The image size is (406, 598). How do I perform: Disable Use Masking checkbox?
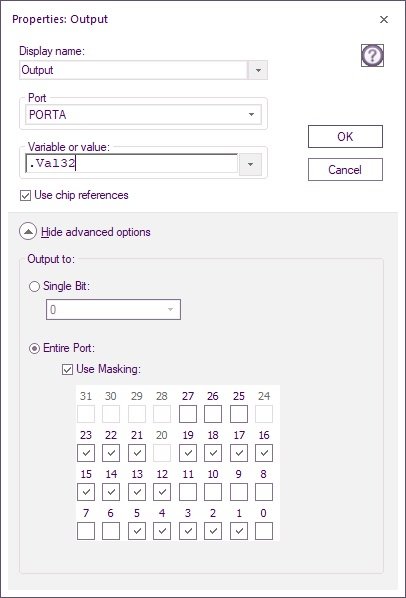[67, 369]
